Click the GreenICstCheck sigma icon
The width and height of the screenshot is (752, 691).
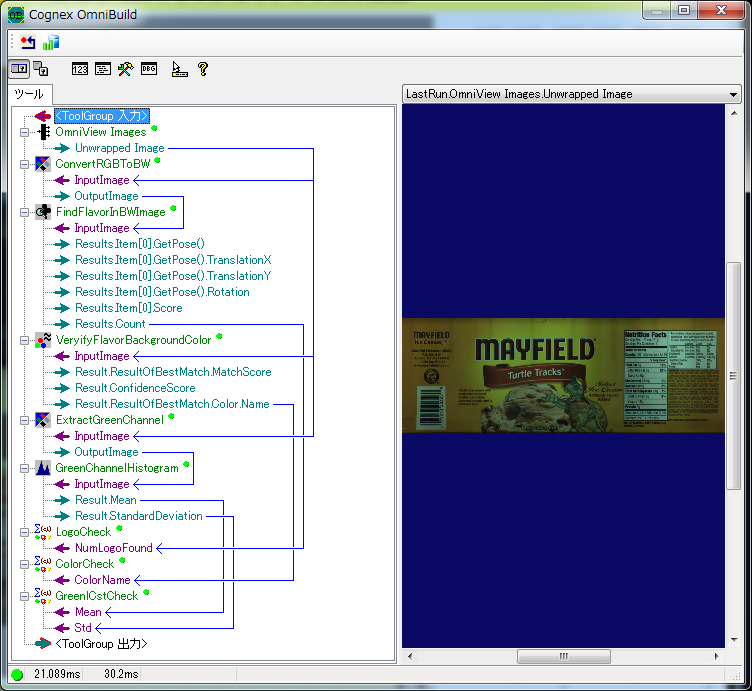coord(43,596)
